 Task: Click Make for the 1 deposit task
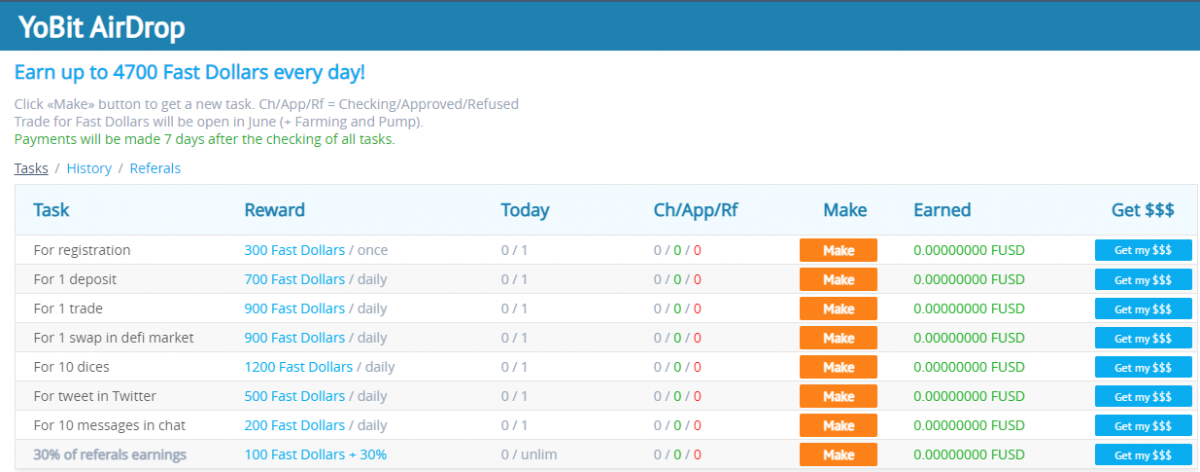pyautogui.click(x=838, y=279)
